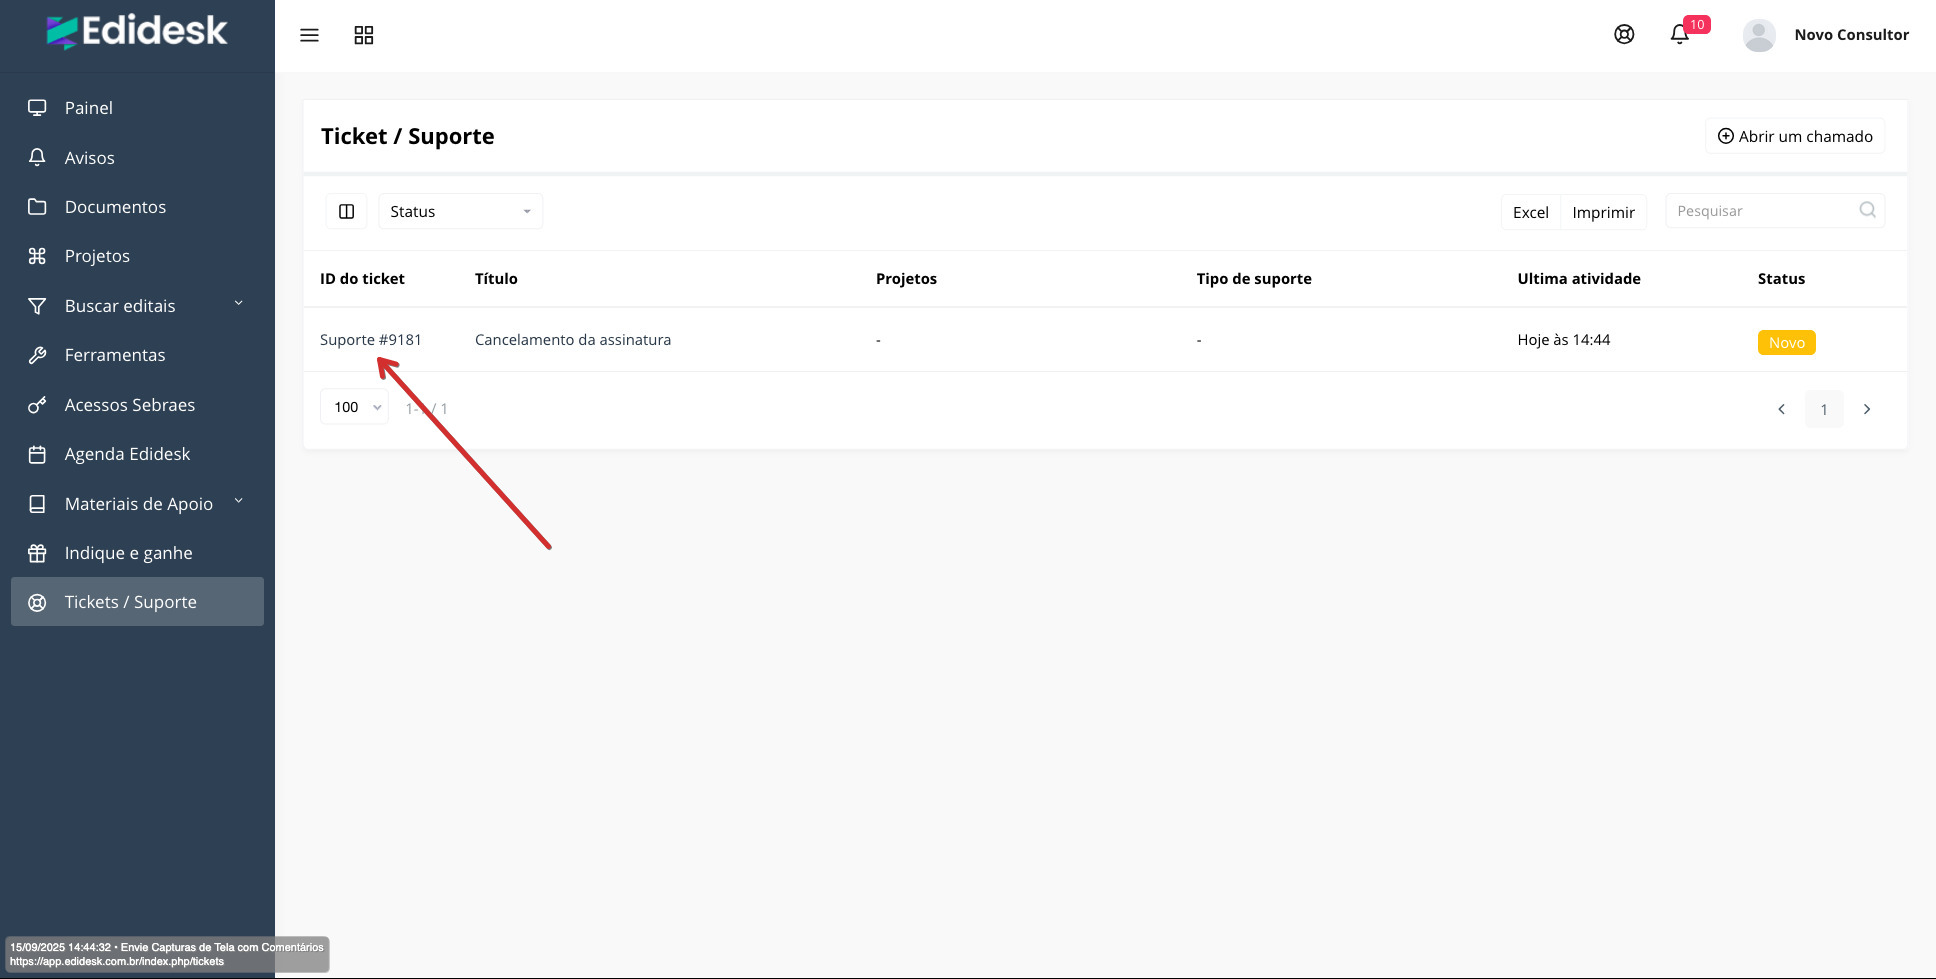This screenshot has width=1936, height=979.
Task: Select Ferramentas in the sidebar
Action: [115, 355]
